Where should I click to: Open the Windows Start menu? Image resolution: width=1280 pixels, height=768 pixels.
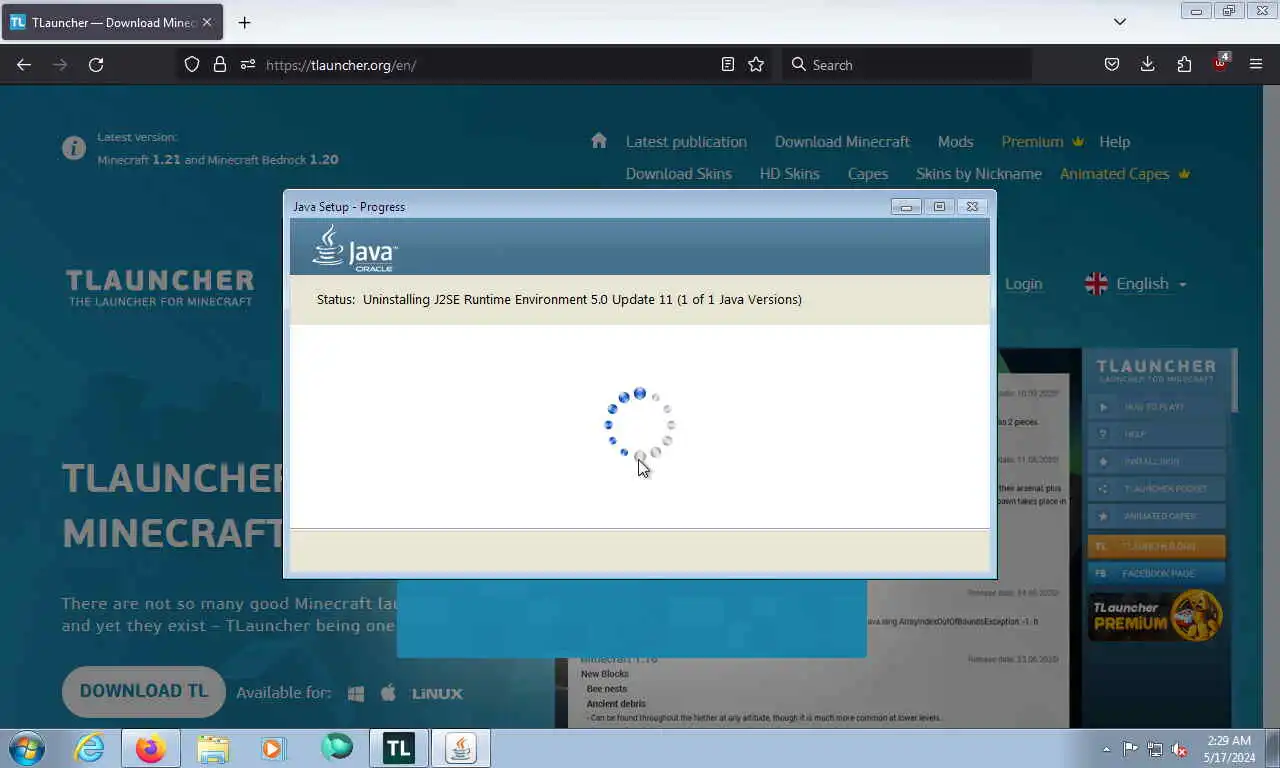[26, 748]
